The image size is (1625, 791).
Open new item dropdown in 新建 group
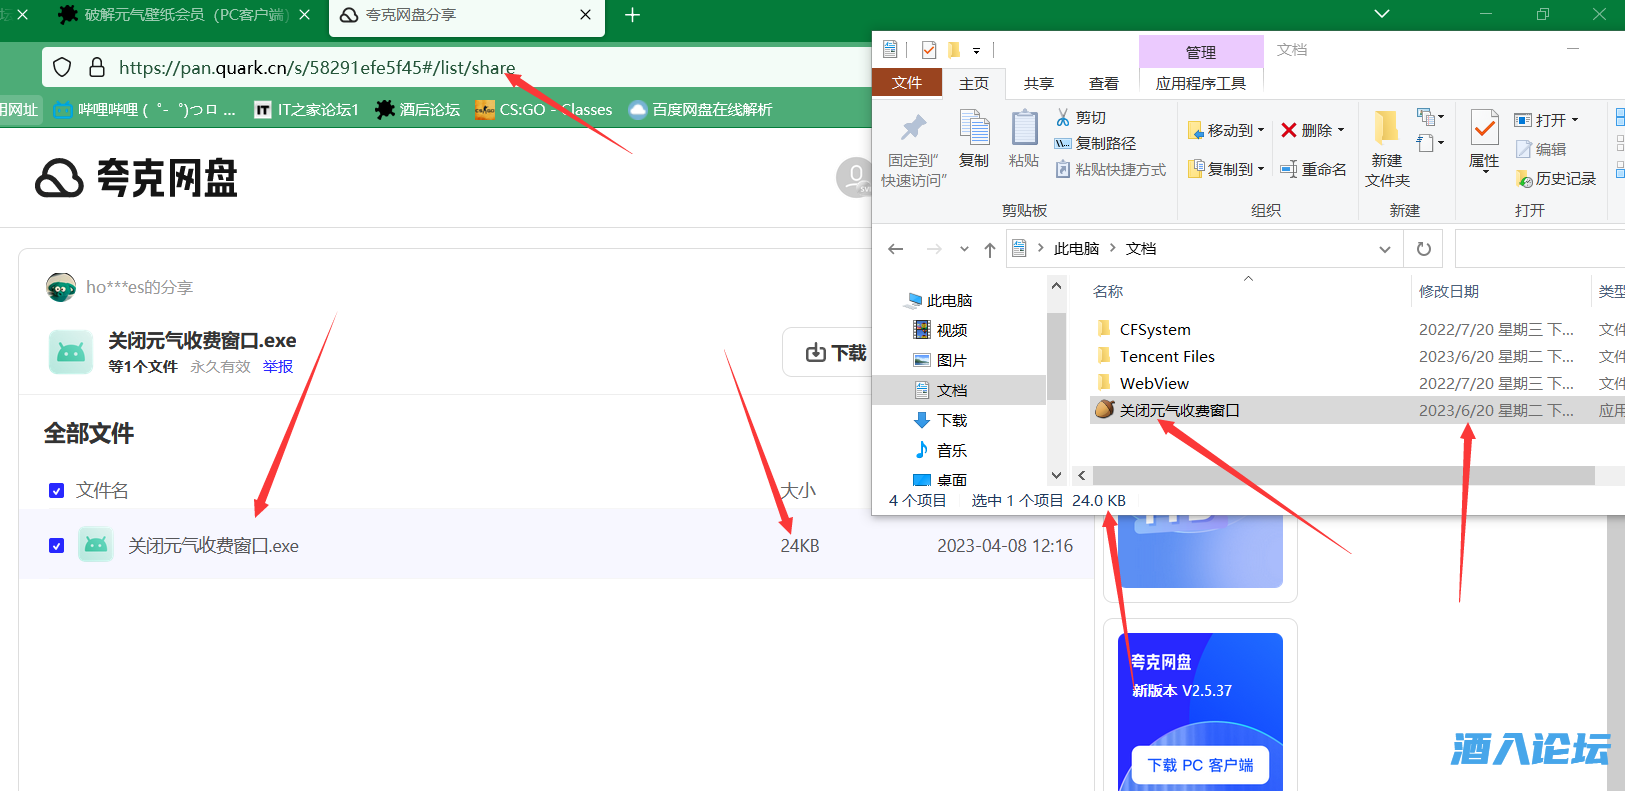coord(1431,117)
